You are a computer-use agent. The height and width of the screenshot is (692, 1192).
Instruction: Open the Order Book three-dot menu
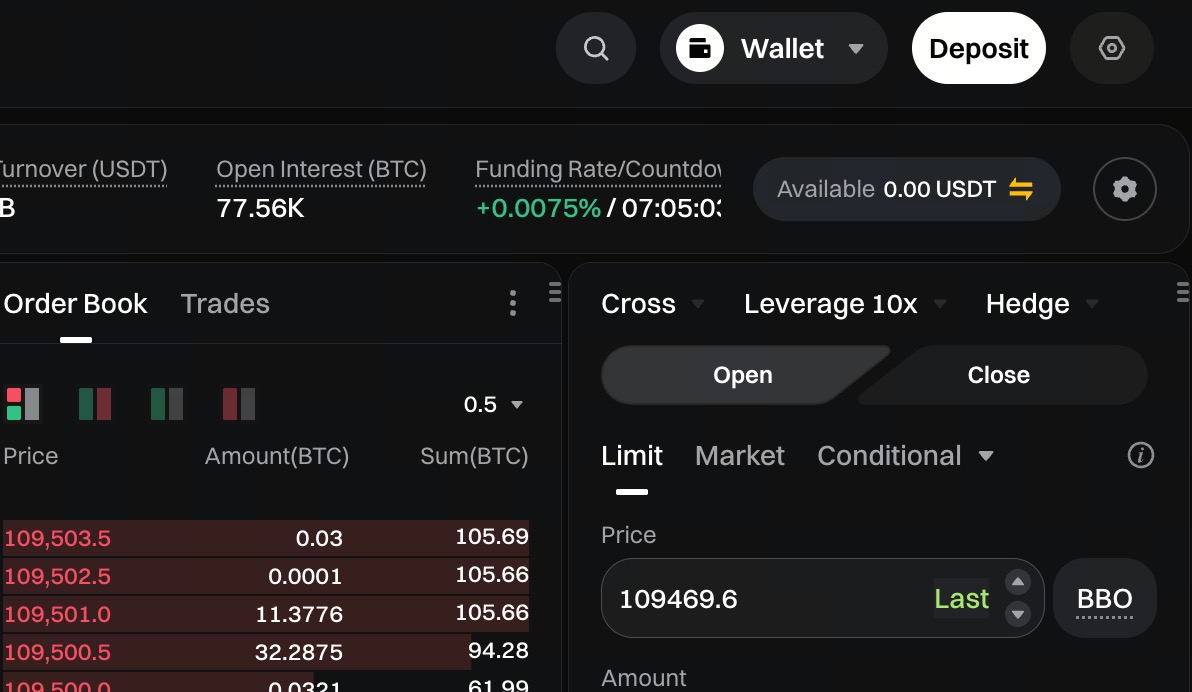[513, 303]
